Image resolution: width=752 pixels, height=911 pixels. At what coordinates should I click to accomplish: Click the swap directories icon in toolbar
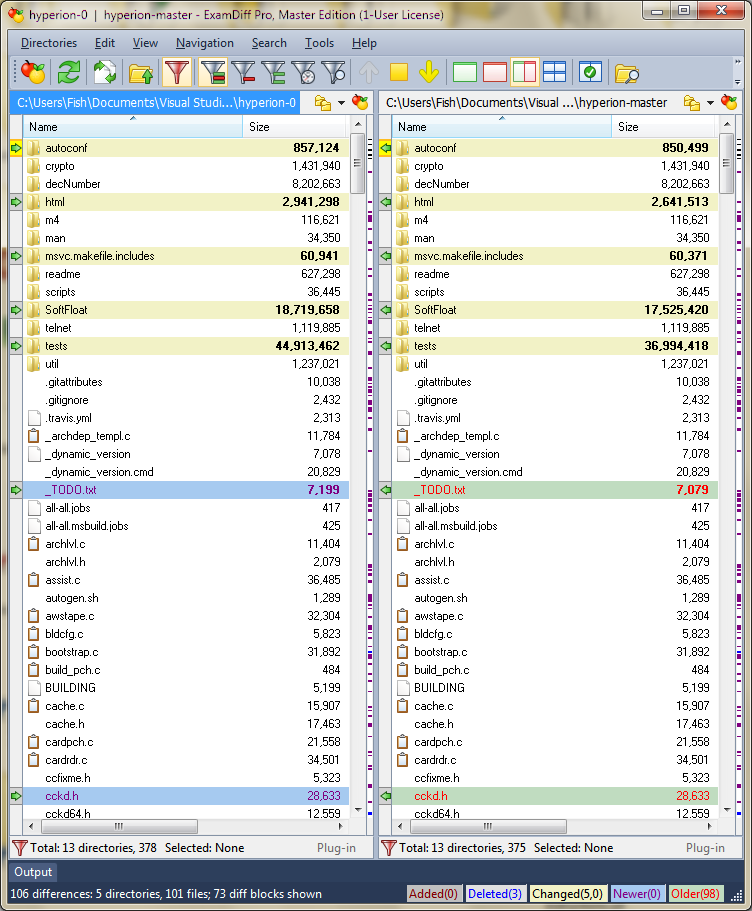pos(105,72)
